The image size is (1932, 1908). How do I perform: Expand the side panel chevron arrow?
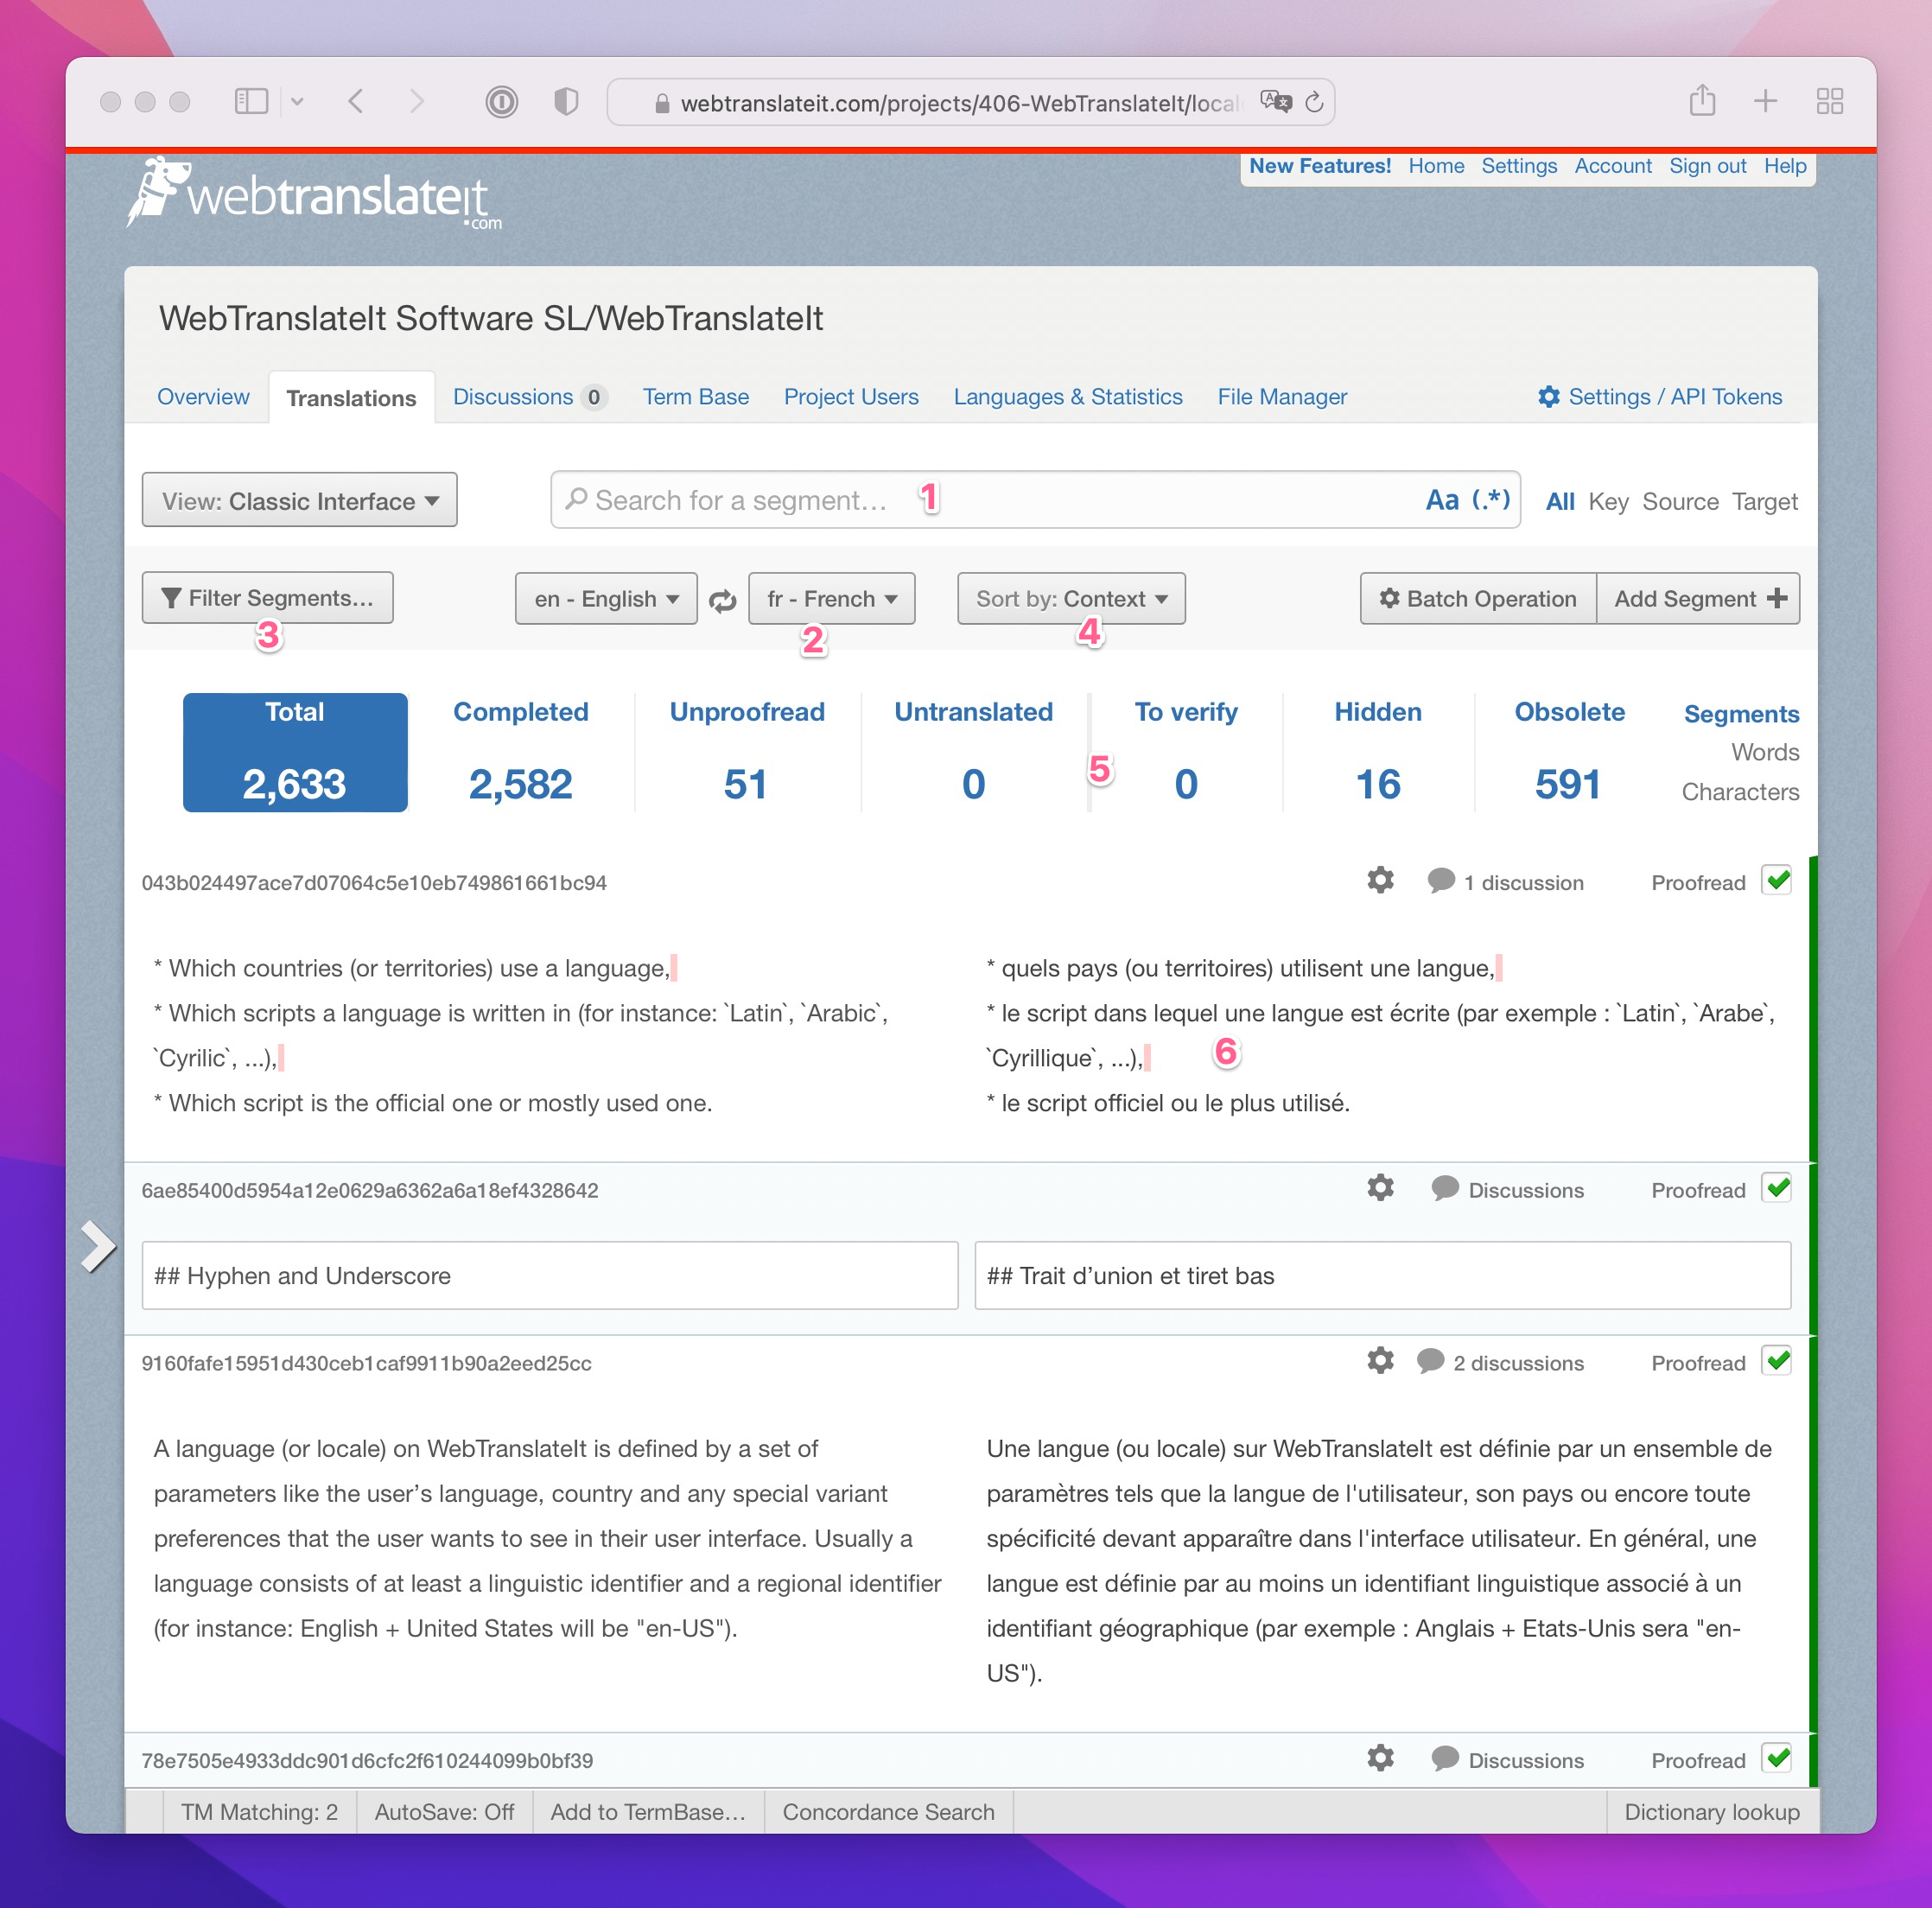(x=97, y=1246)
